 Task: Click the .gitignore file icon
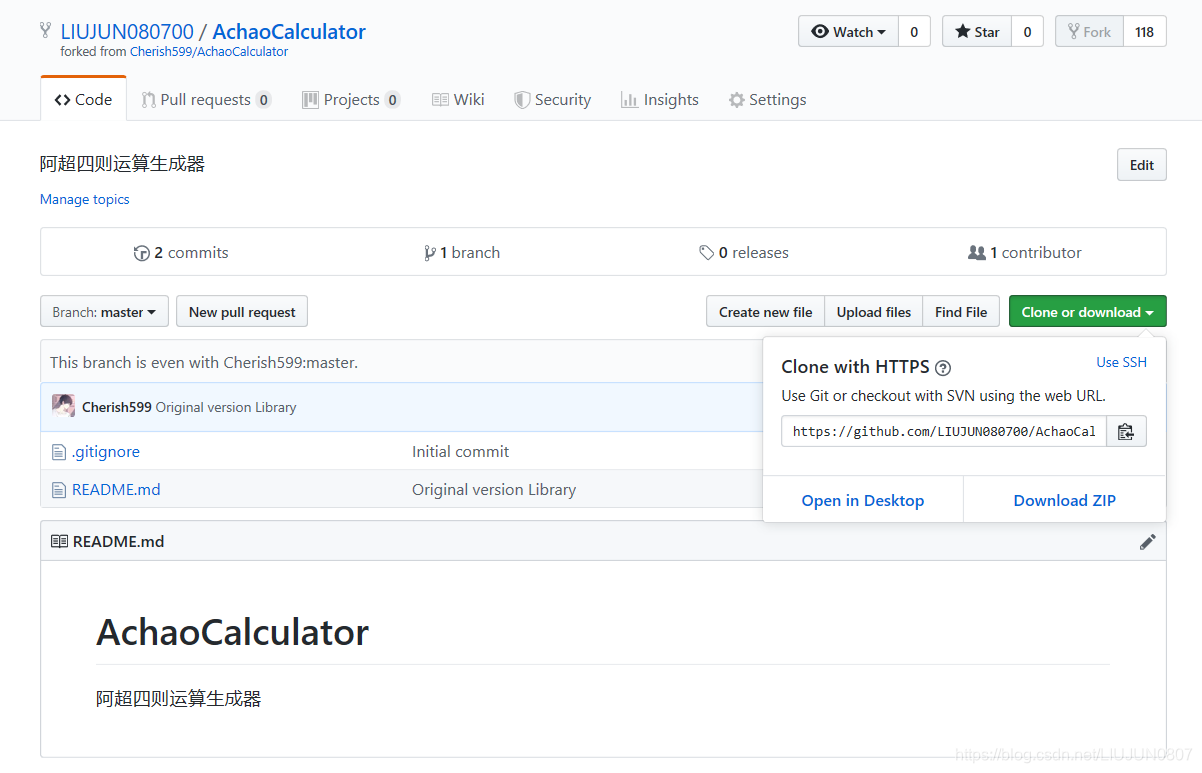point(59,452)
